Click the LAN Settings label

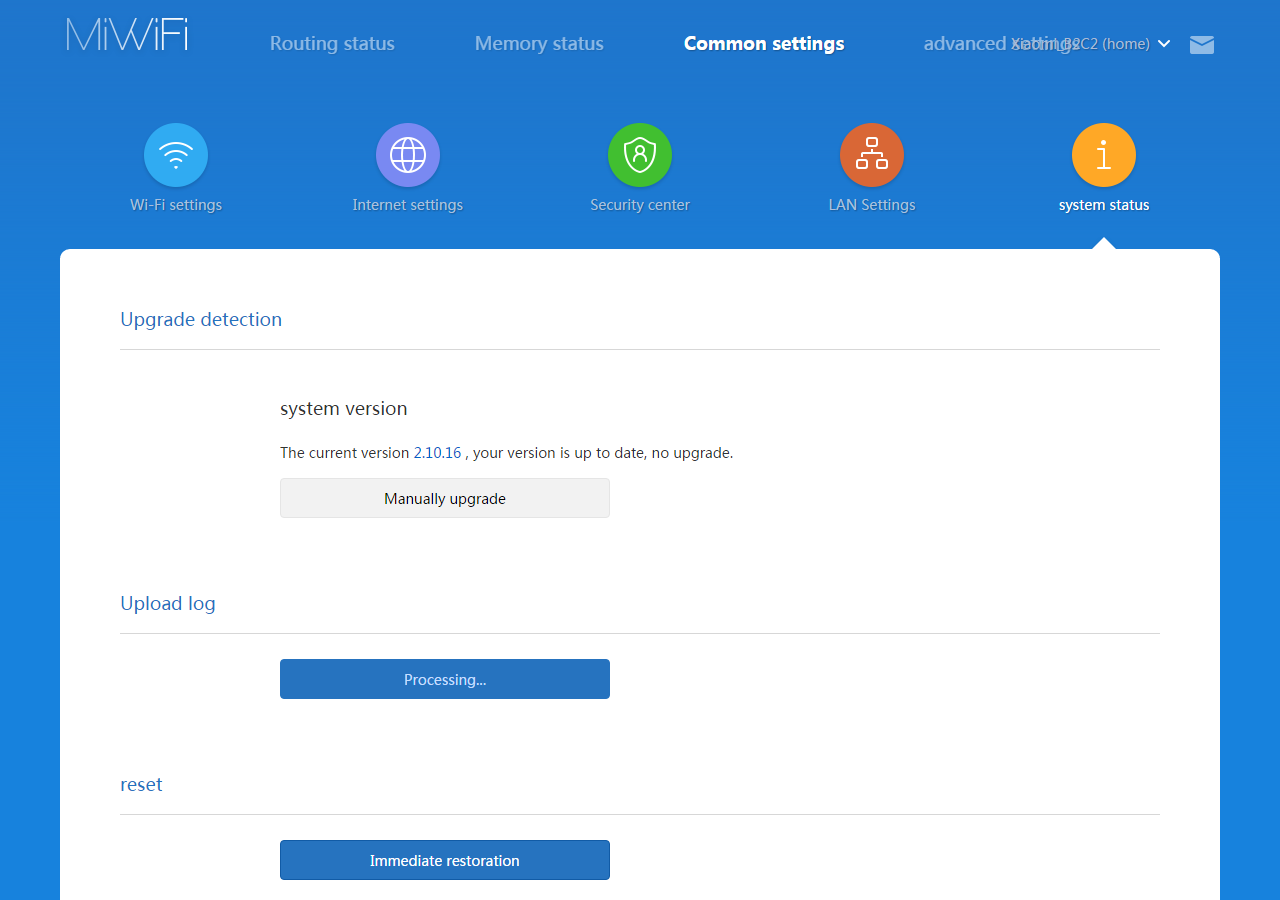pos(872,205)
